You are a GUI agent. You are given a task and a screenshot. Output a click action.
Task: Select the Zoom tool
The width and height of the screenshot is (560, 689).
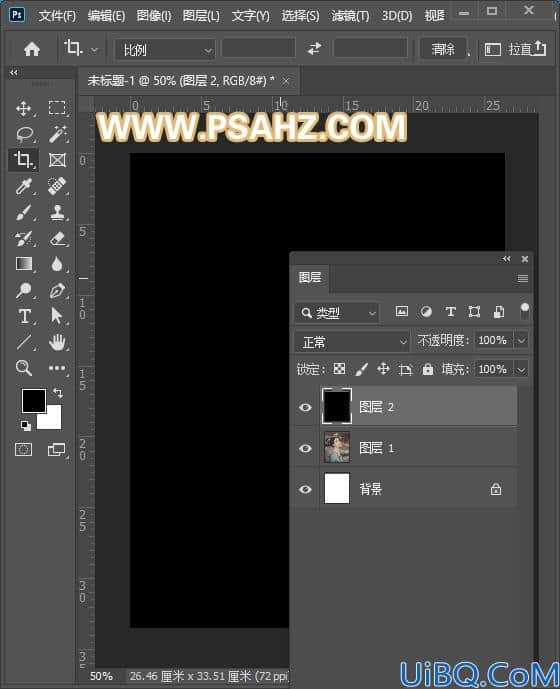[x=23, y=367]
